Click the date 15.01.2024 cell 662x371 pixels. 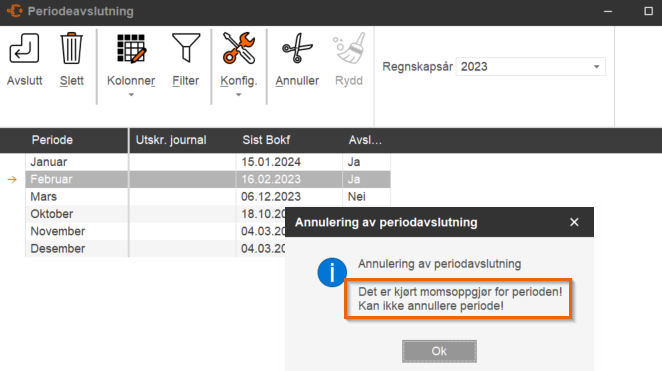pyautogui.click(x=289, y=162)
